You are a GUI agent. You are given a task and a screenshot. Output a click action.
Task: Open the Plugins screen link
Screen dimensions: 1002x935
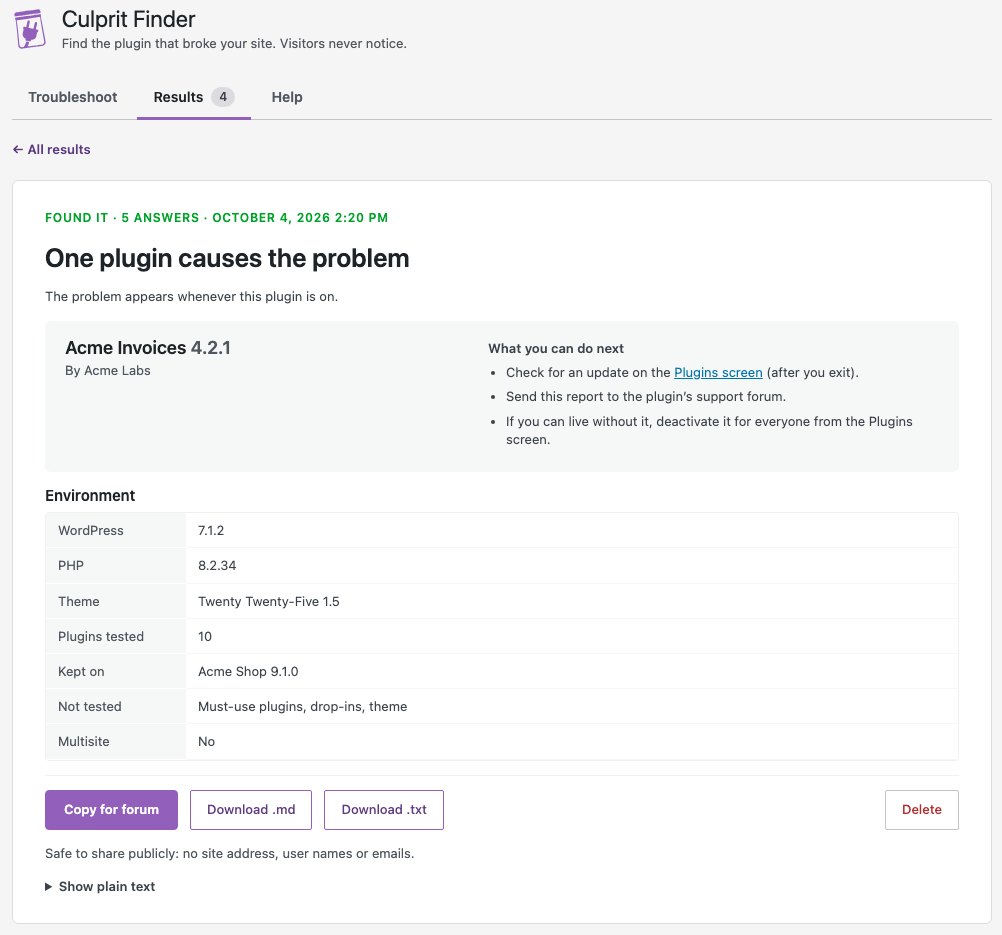(718, 373)
